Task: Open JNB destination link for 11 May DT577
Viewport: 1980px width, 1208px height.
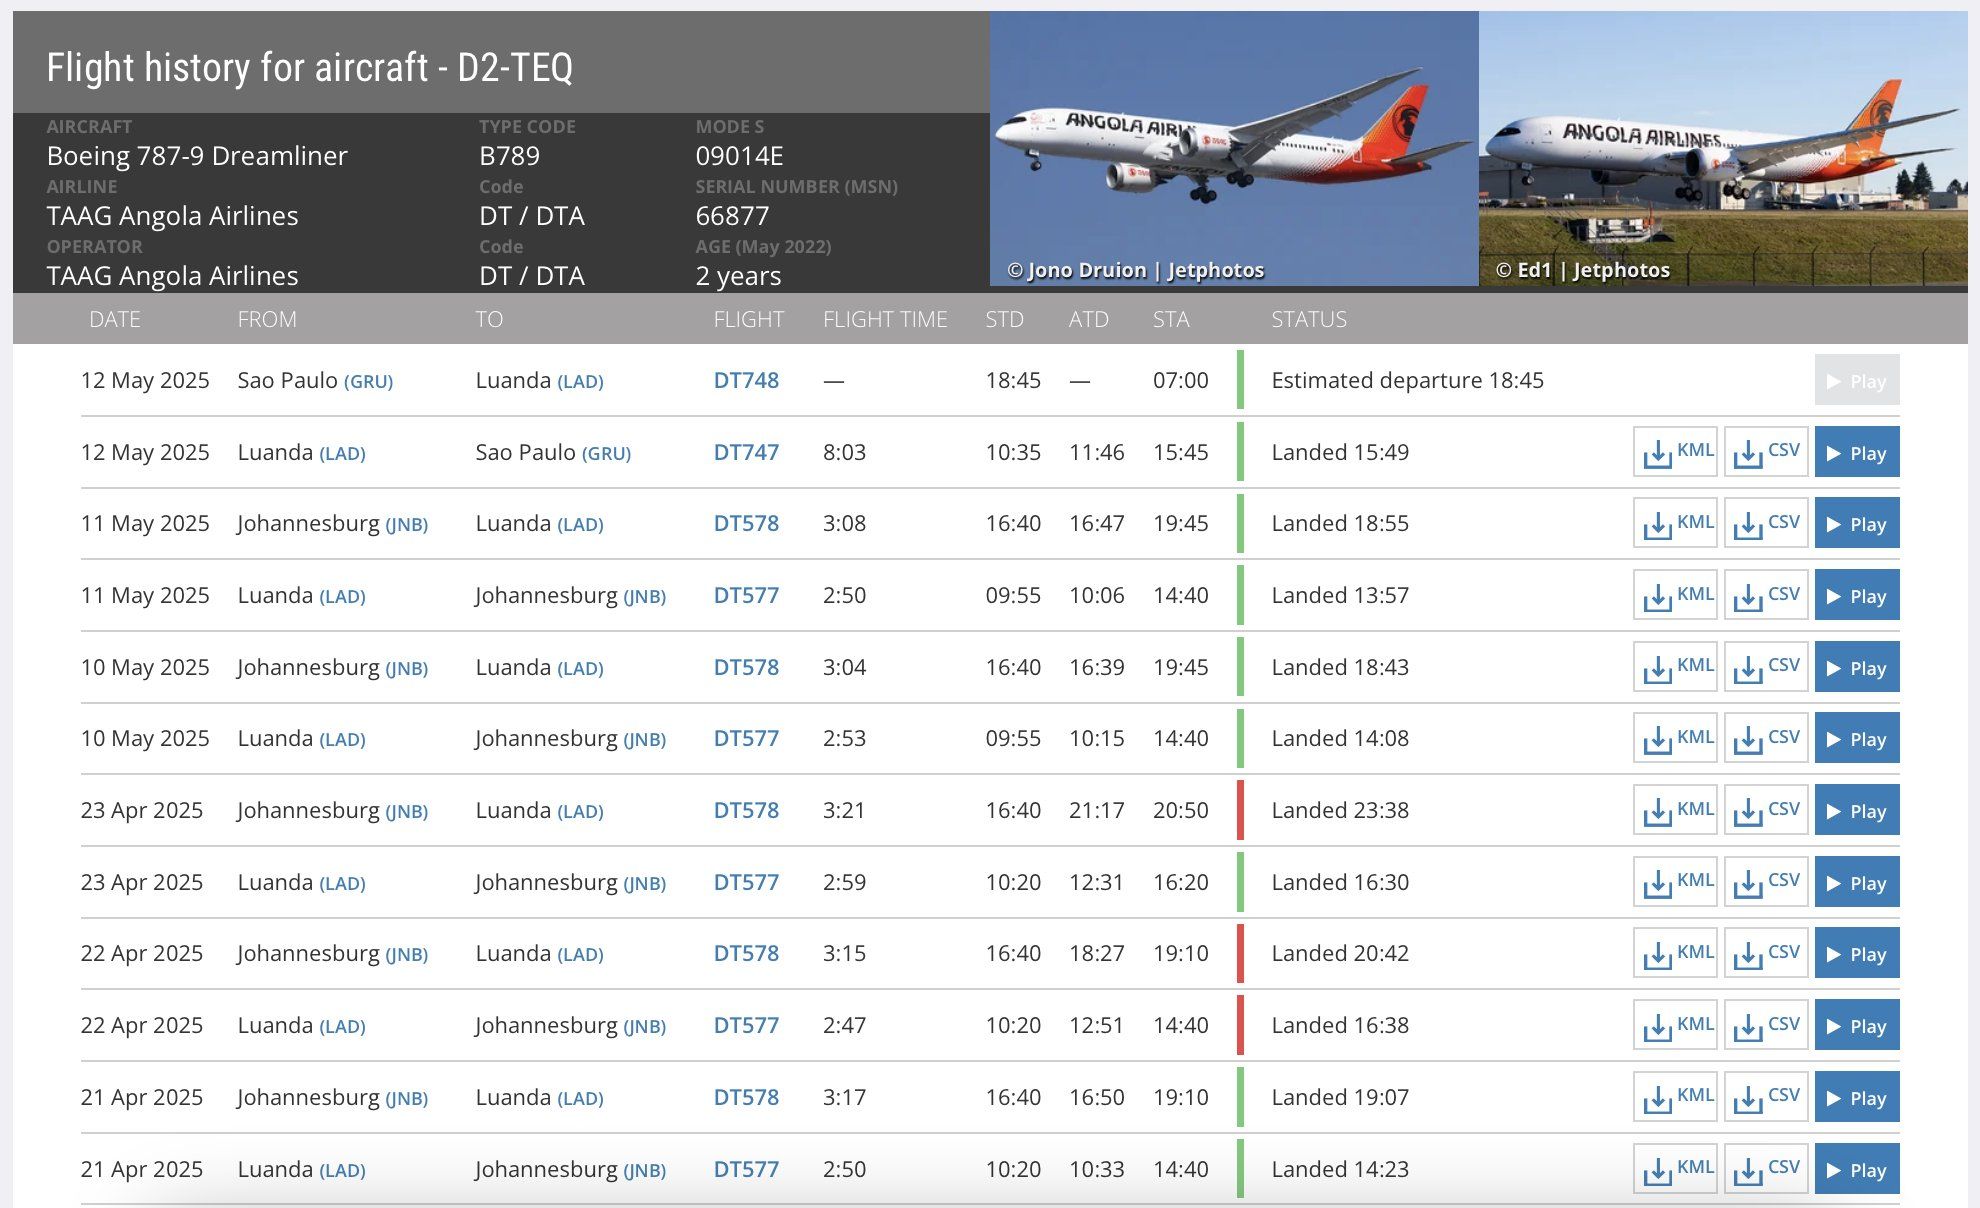Action: [x=644, y=597]
